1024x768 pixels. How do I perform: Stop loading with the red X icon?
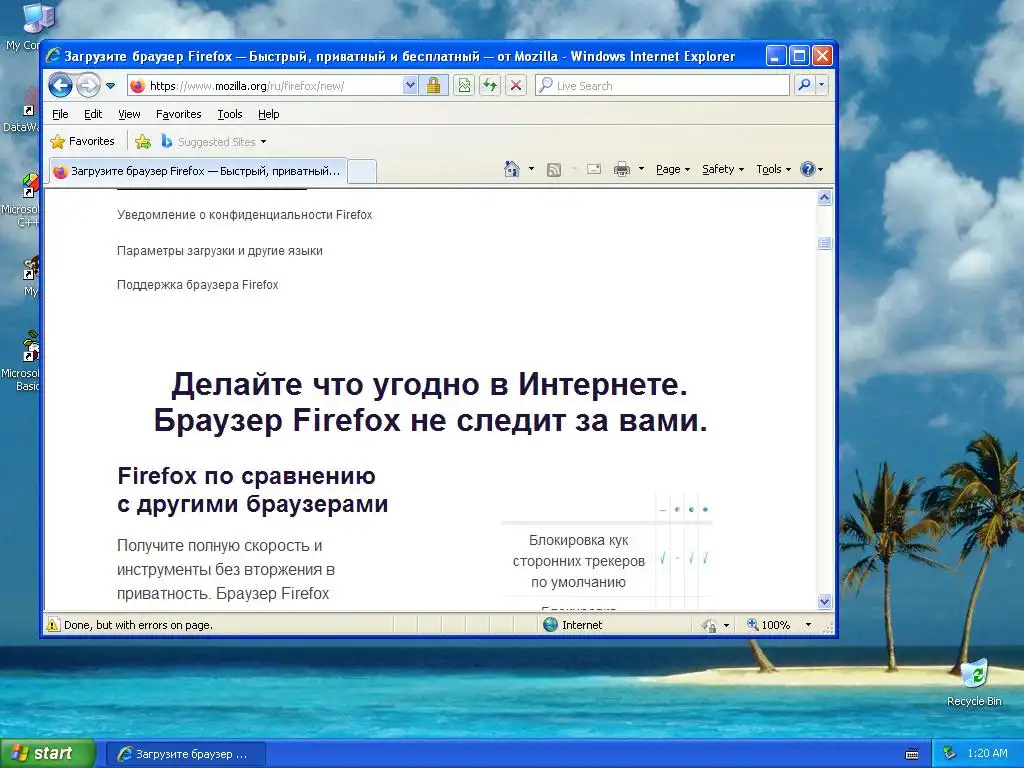coord(516,86)
